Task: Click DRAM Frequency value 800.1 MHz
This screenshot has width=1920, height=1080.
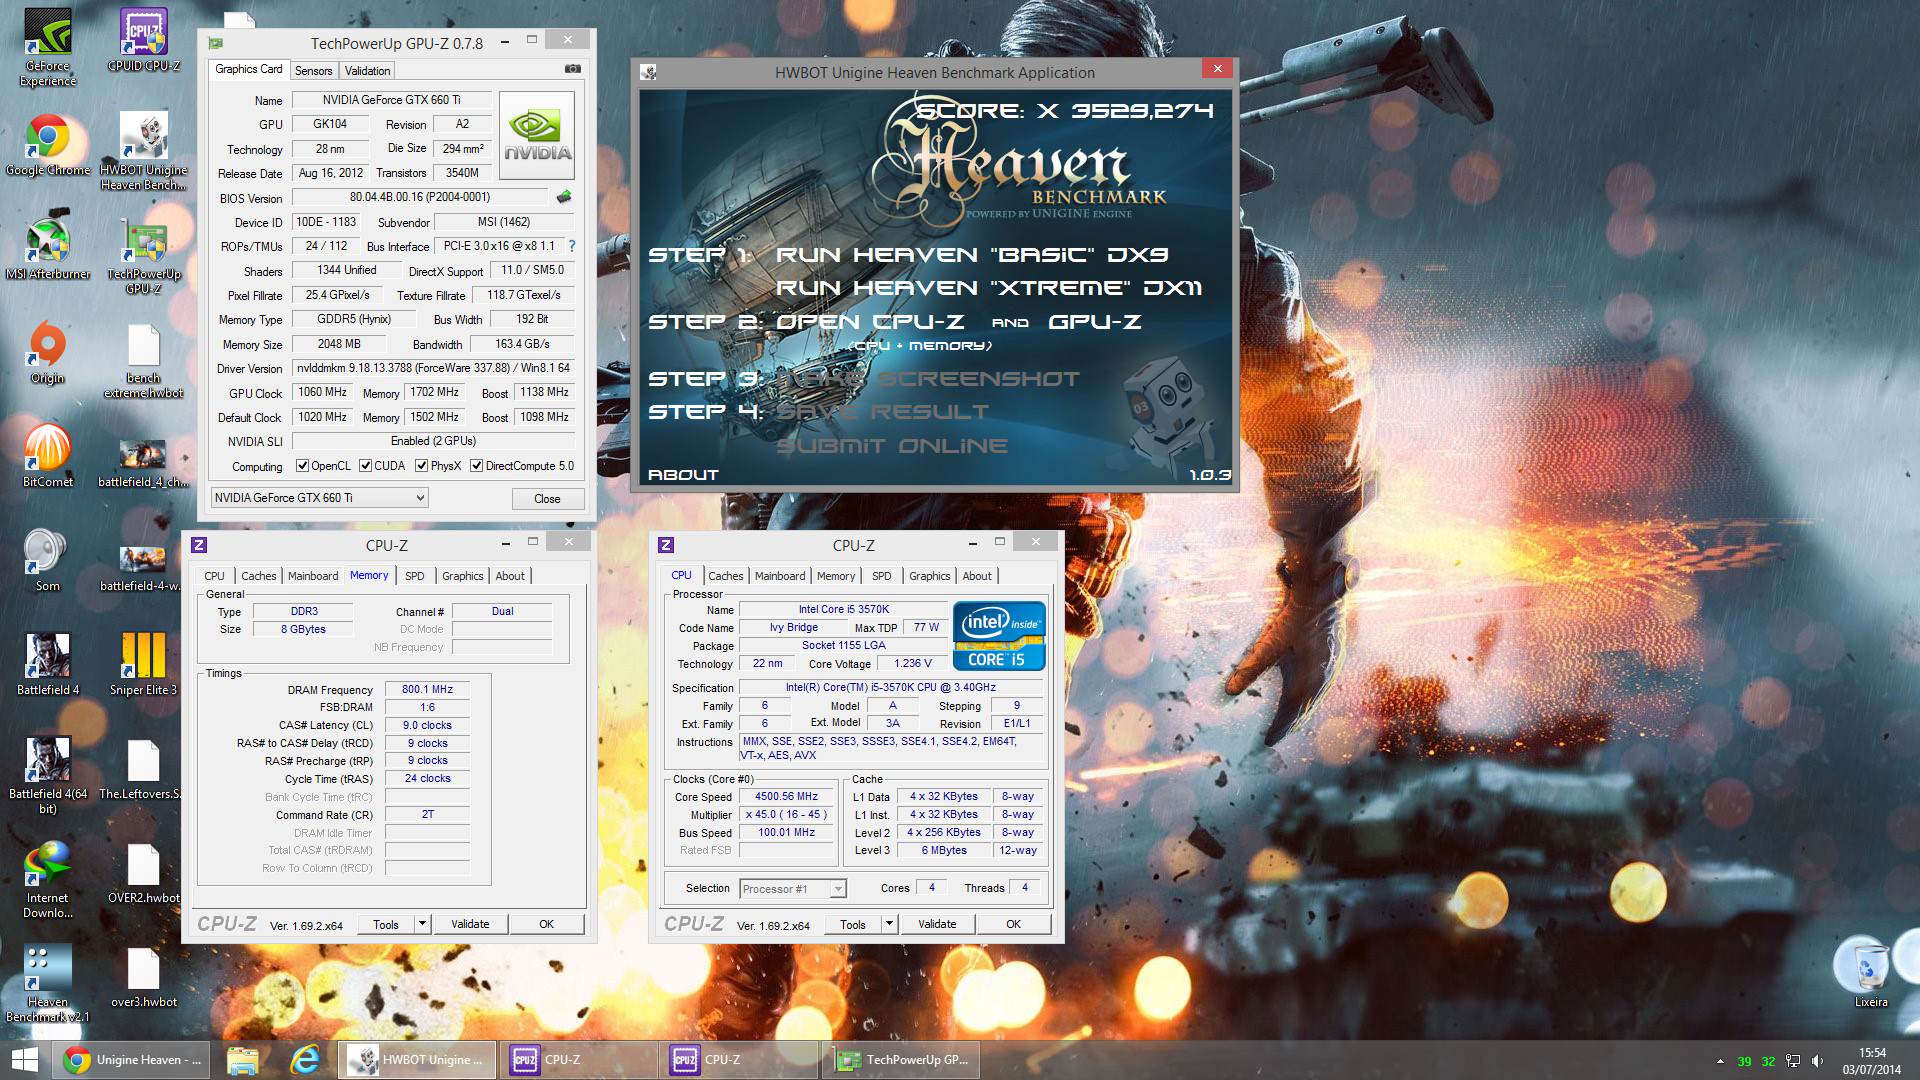Action: [427, 689]
